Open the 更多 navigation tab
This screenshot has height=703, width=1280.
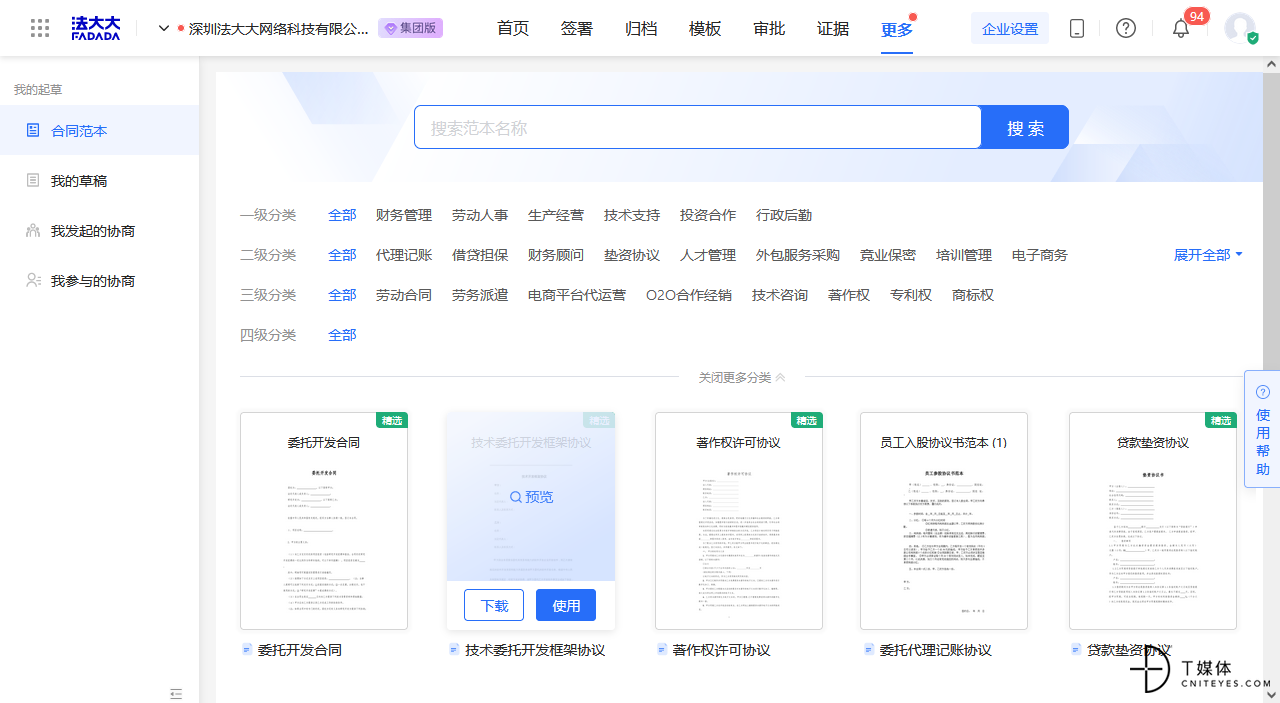(x=897, y=29)
